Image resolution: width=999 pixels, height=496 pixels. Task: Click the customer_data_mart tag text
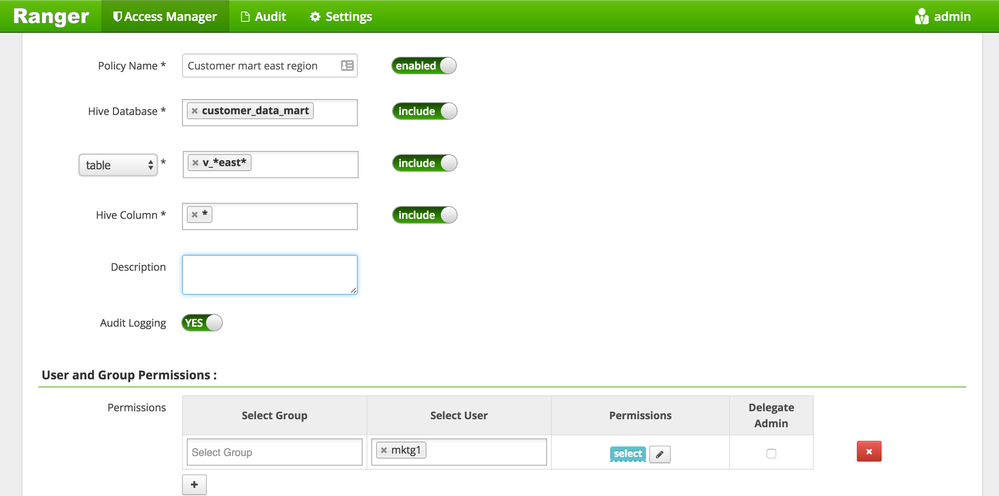(255, 111)
